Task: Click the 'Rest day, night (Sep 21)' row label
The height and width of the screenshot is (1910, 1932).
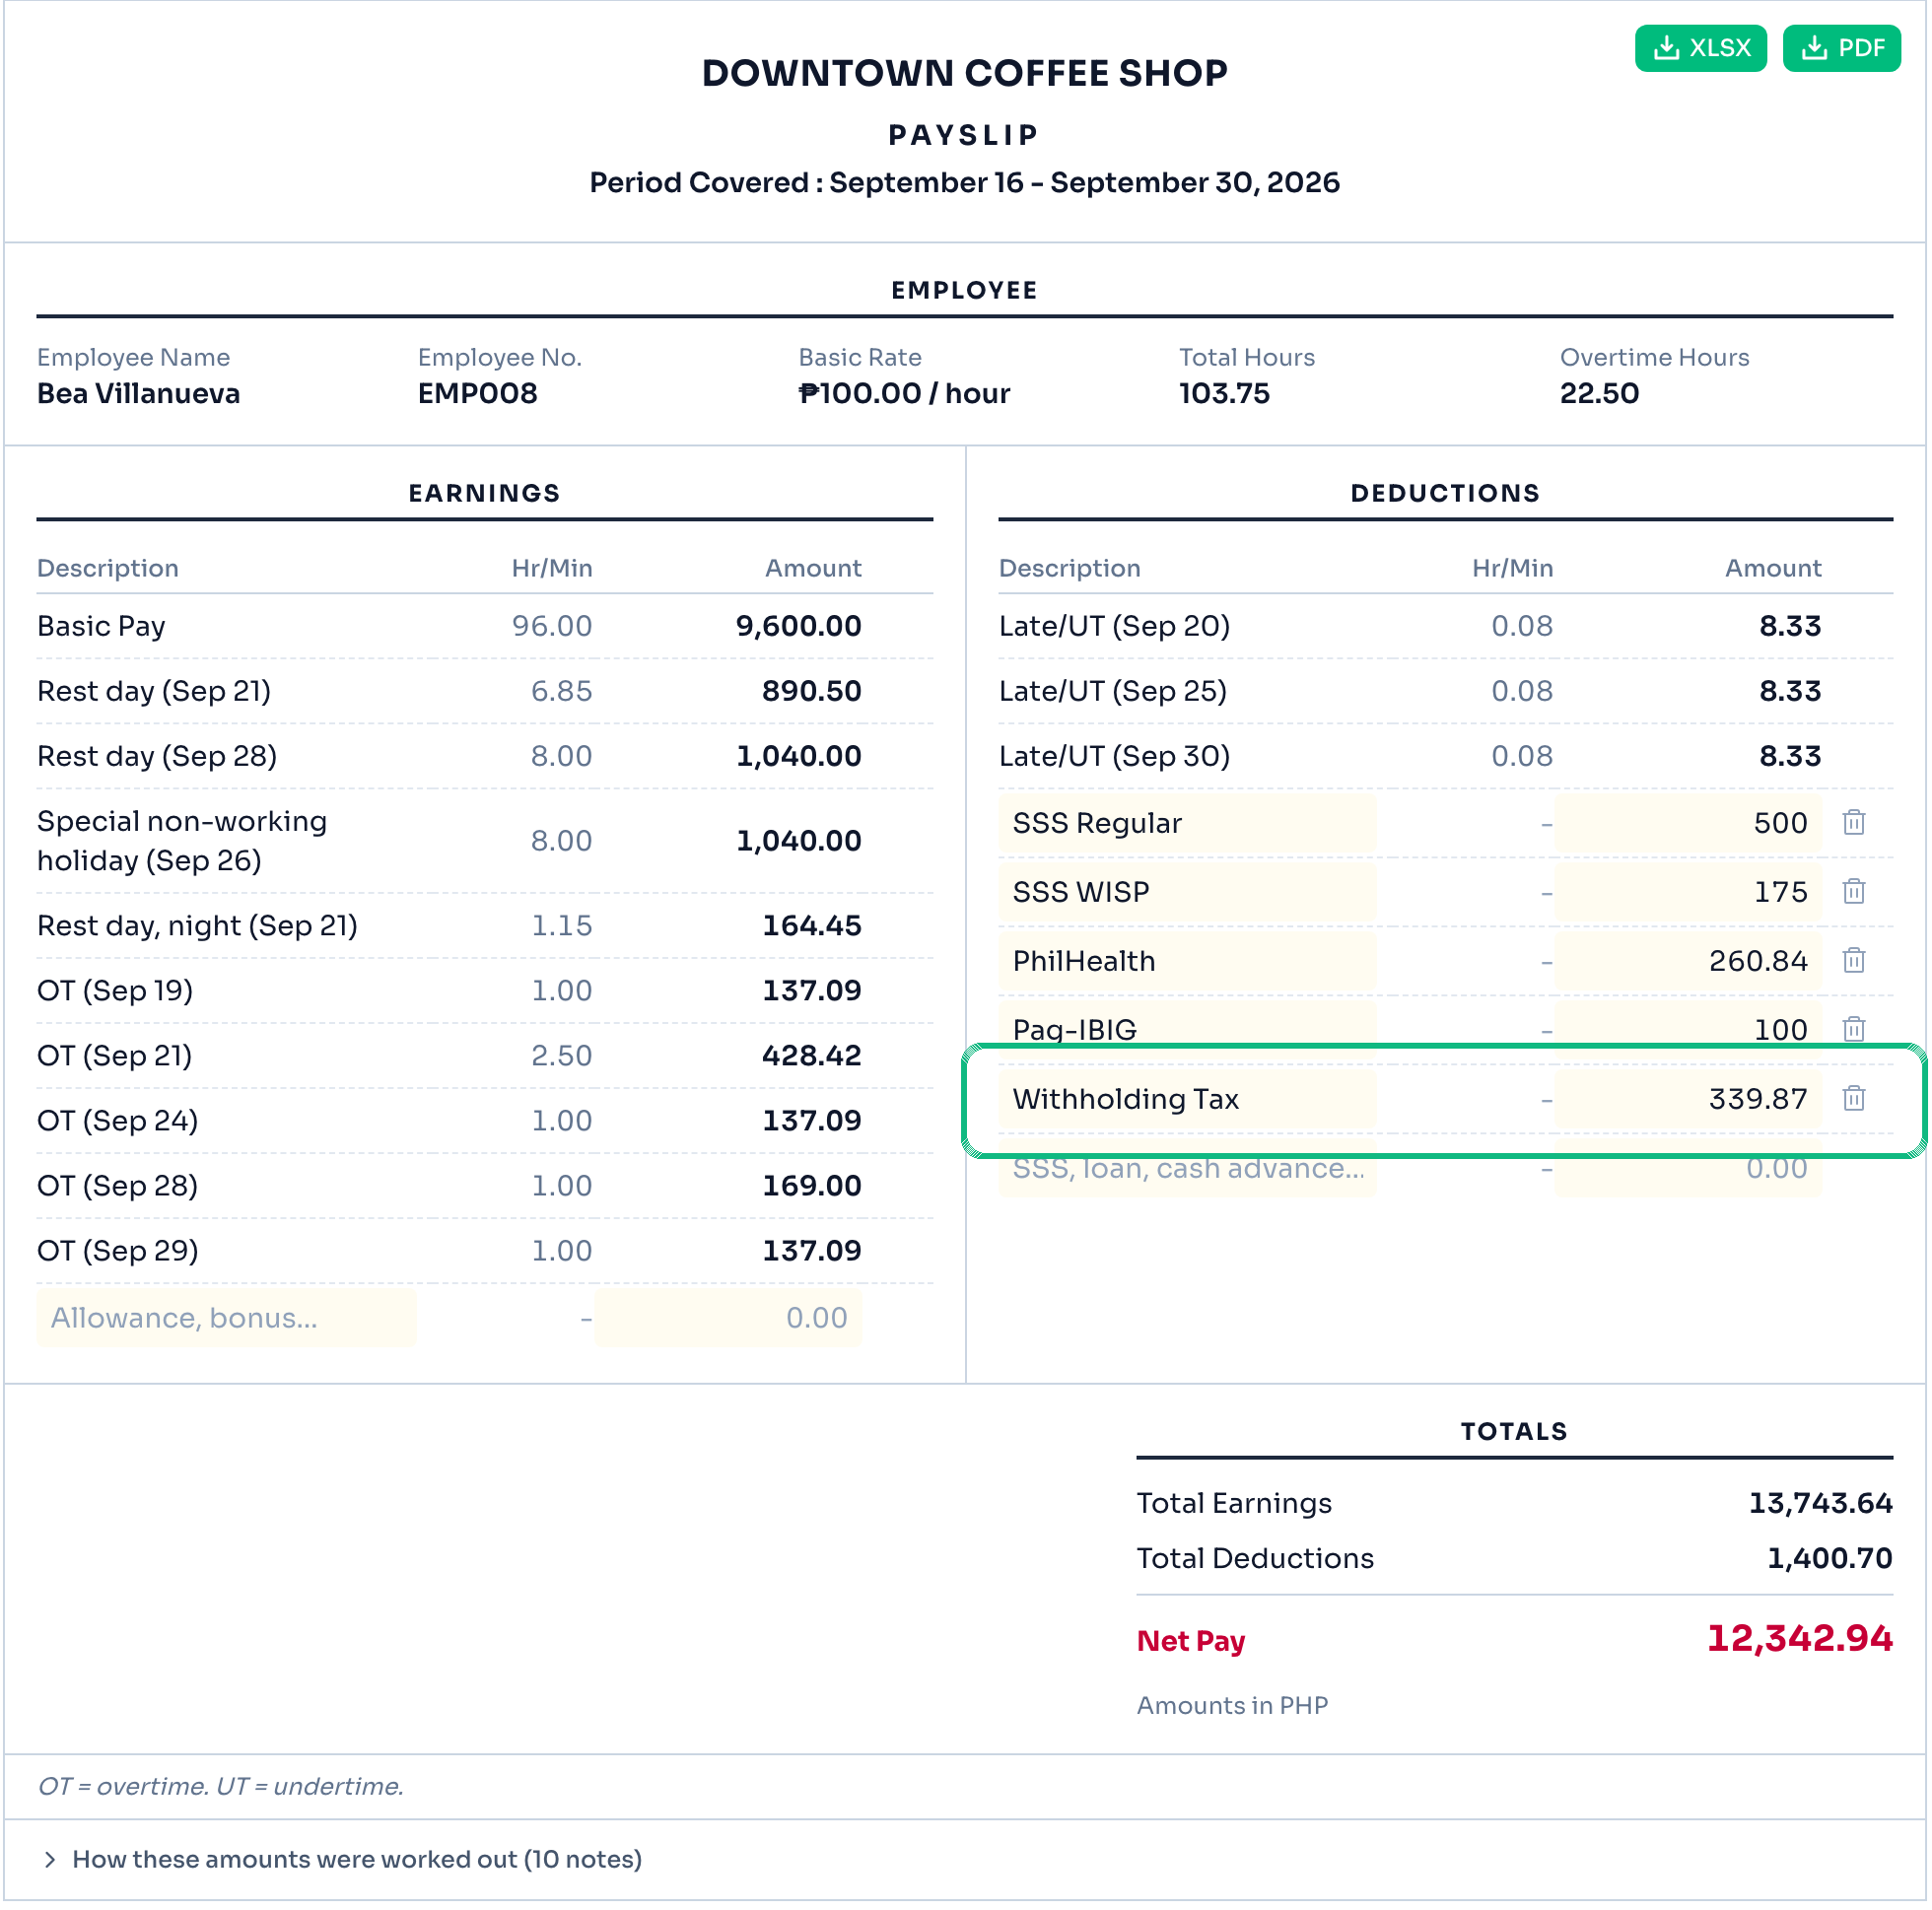Action: 197,925
